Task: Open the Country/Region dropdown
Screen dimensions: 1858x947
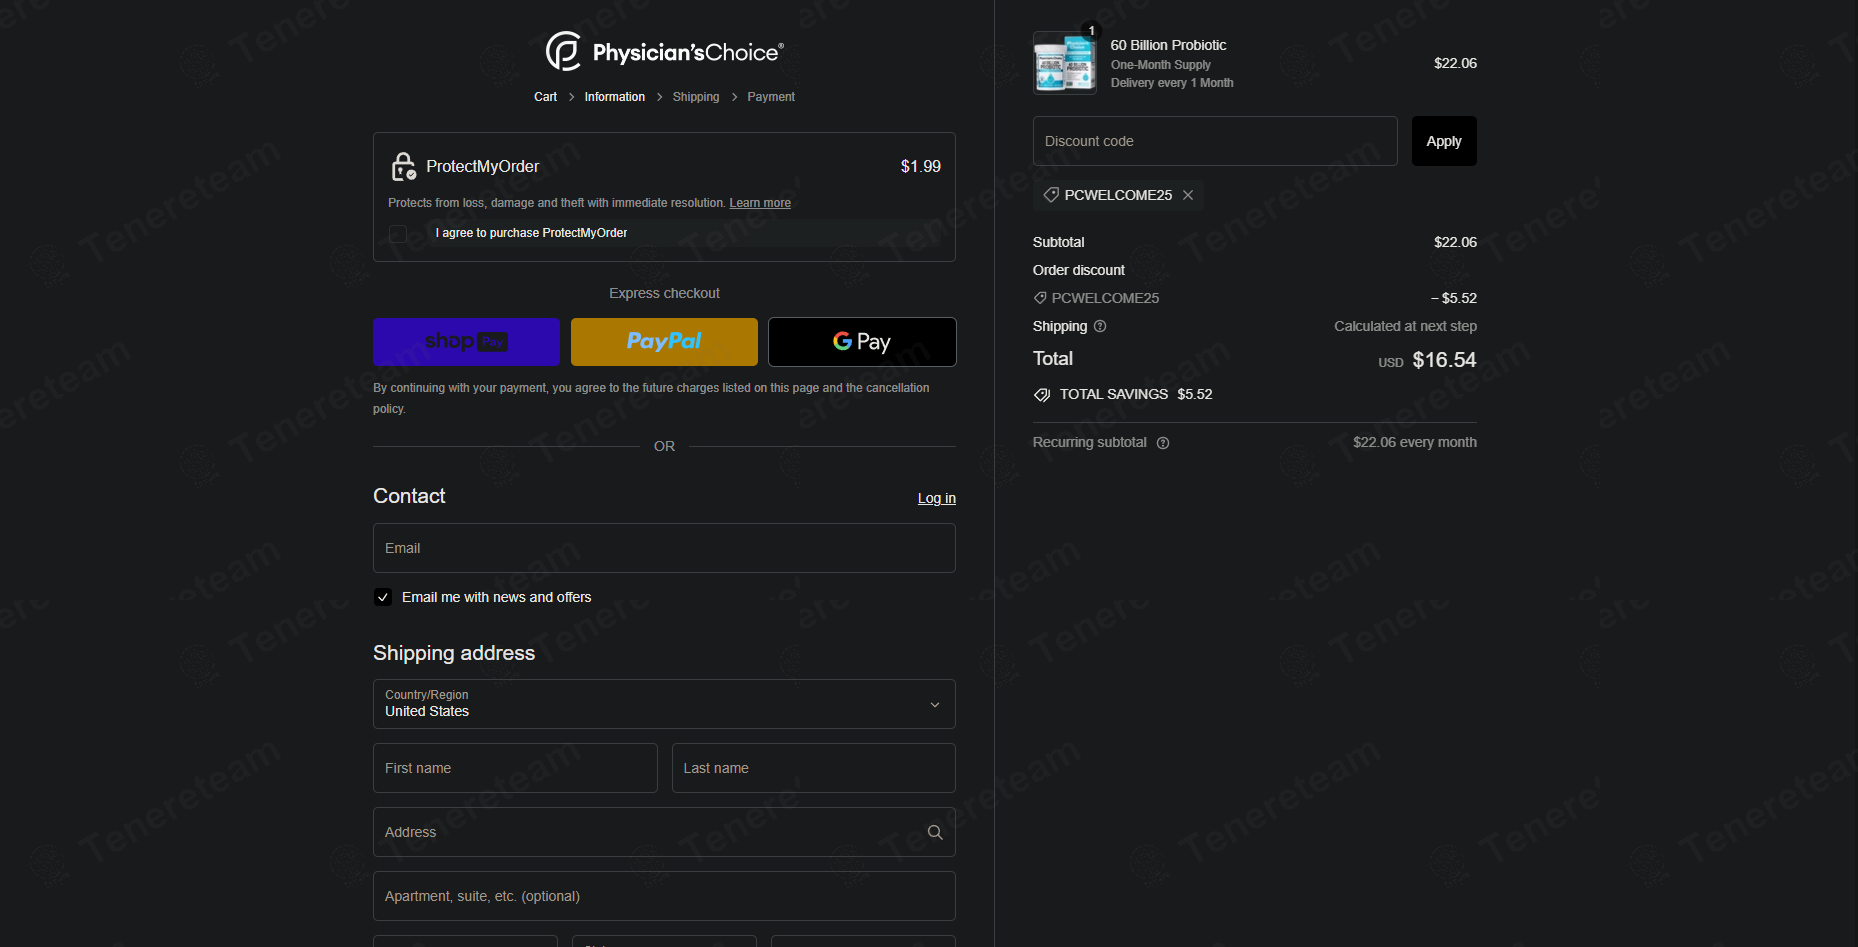Action: pos(664,704)
